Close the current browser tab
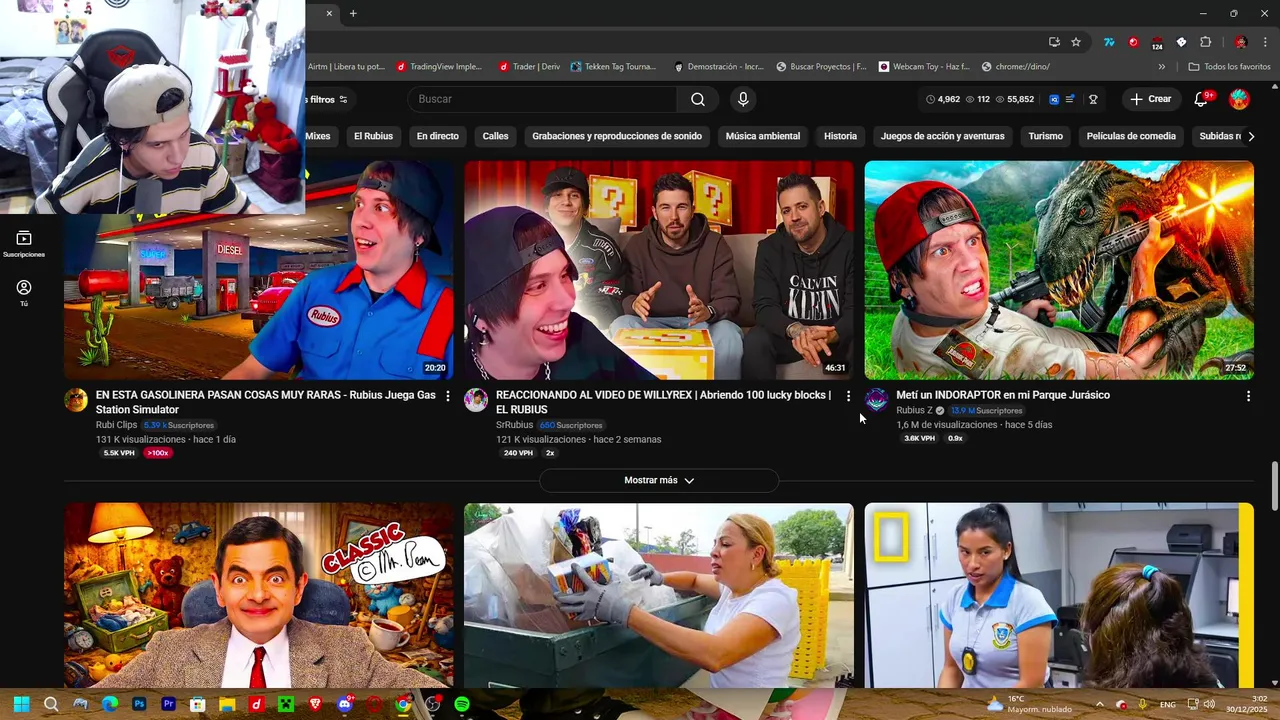Viewport: 1280px width, 720px height. [x=329, y=13]
